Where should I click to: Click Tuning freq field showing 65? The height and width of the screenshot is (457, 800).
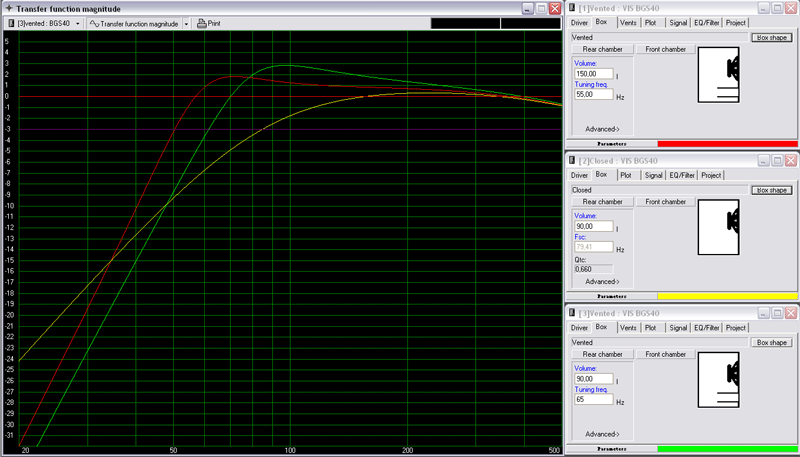tap(593, 399)
